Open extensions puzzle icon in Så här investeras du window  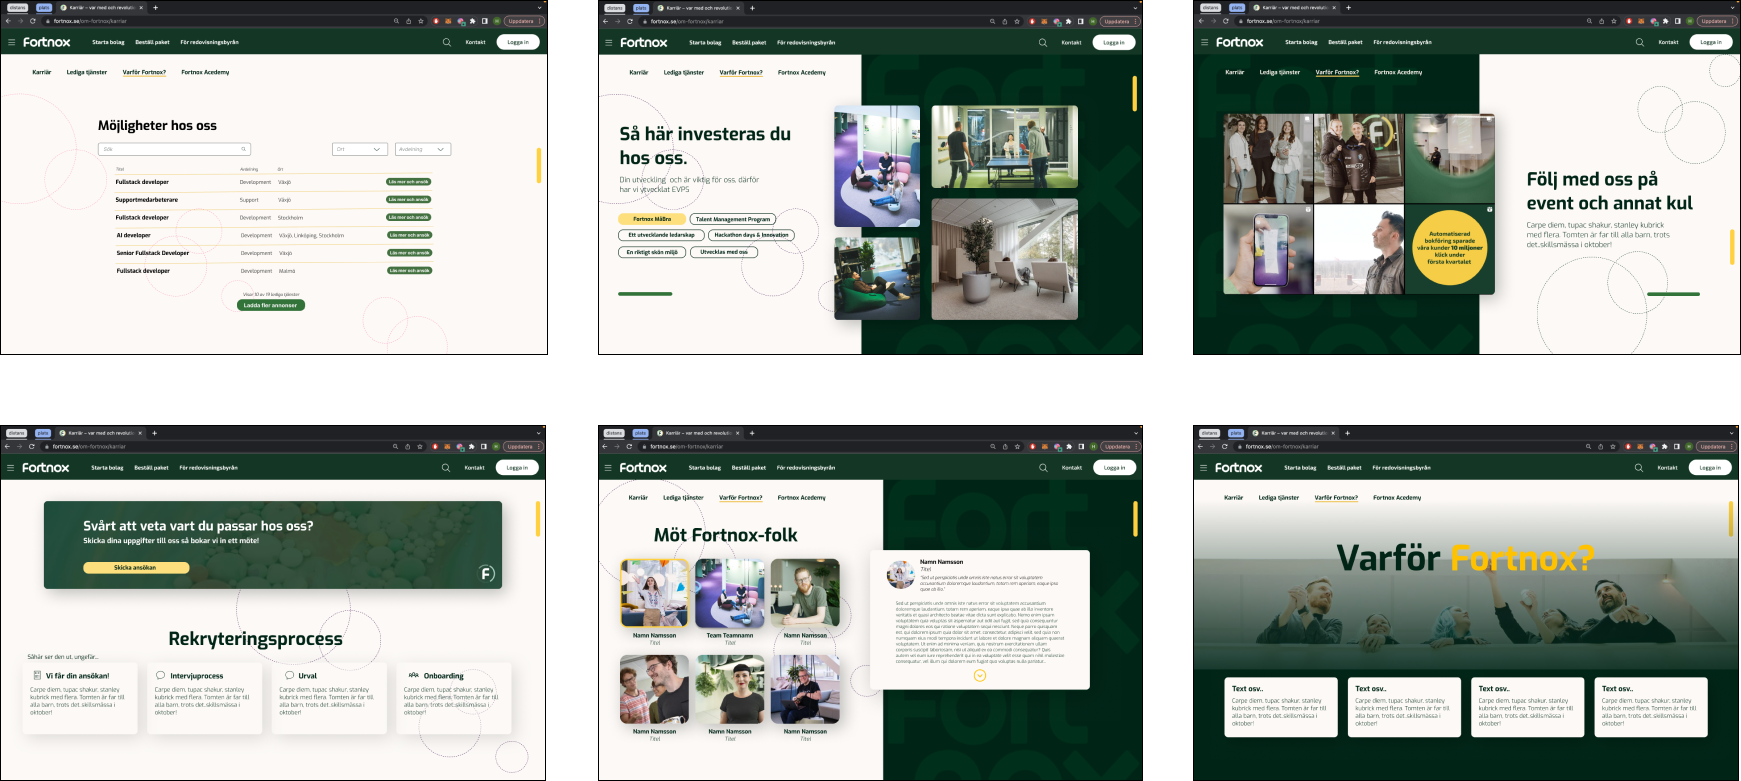coord(1069,21)
